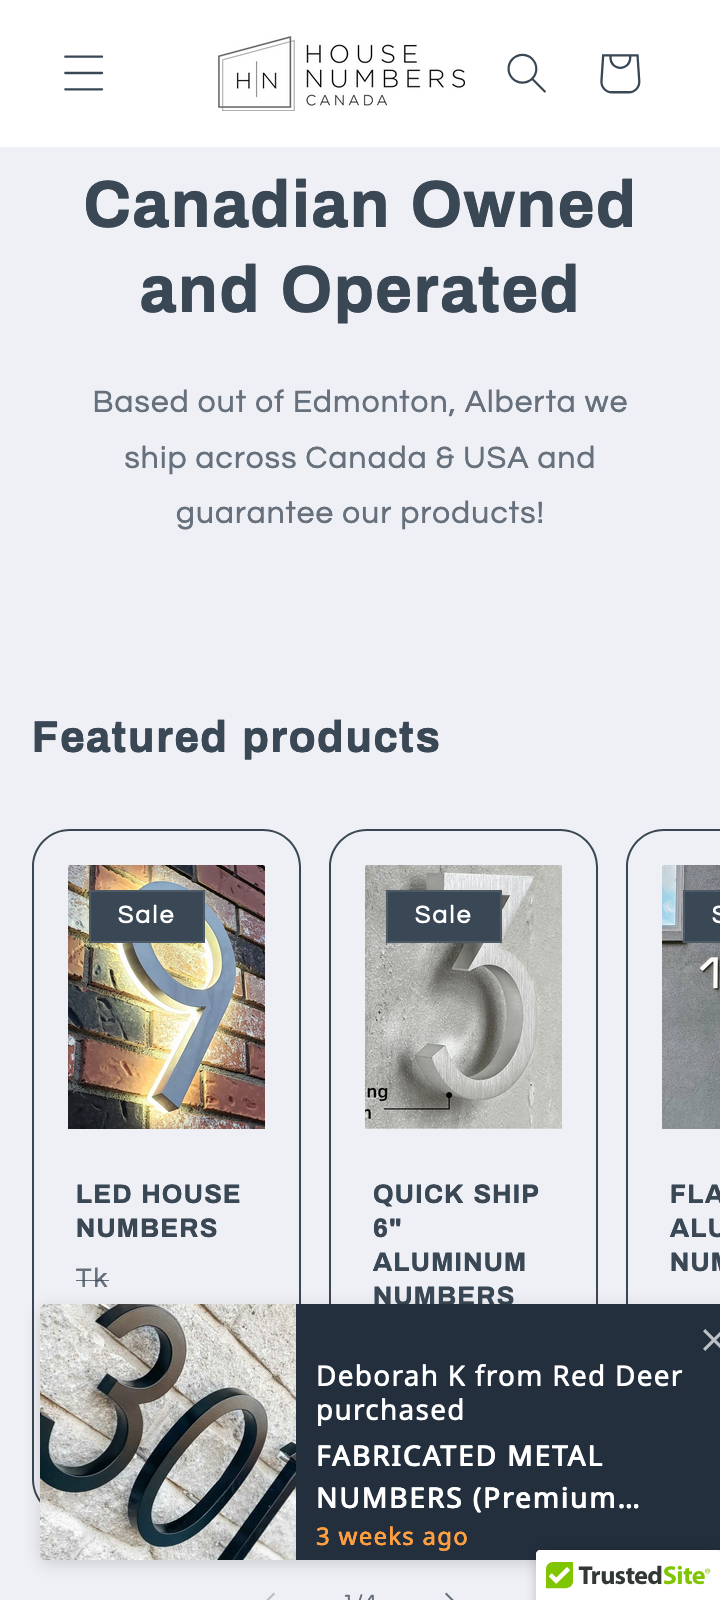This screenshot has height=1600, width=720.
Task: Open LED House Numbers product title
Action: click(158, 1211)
